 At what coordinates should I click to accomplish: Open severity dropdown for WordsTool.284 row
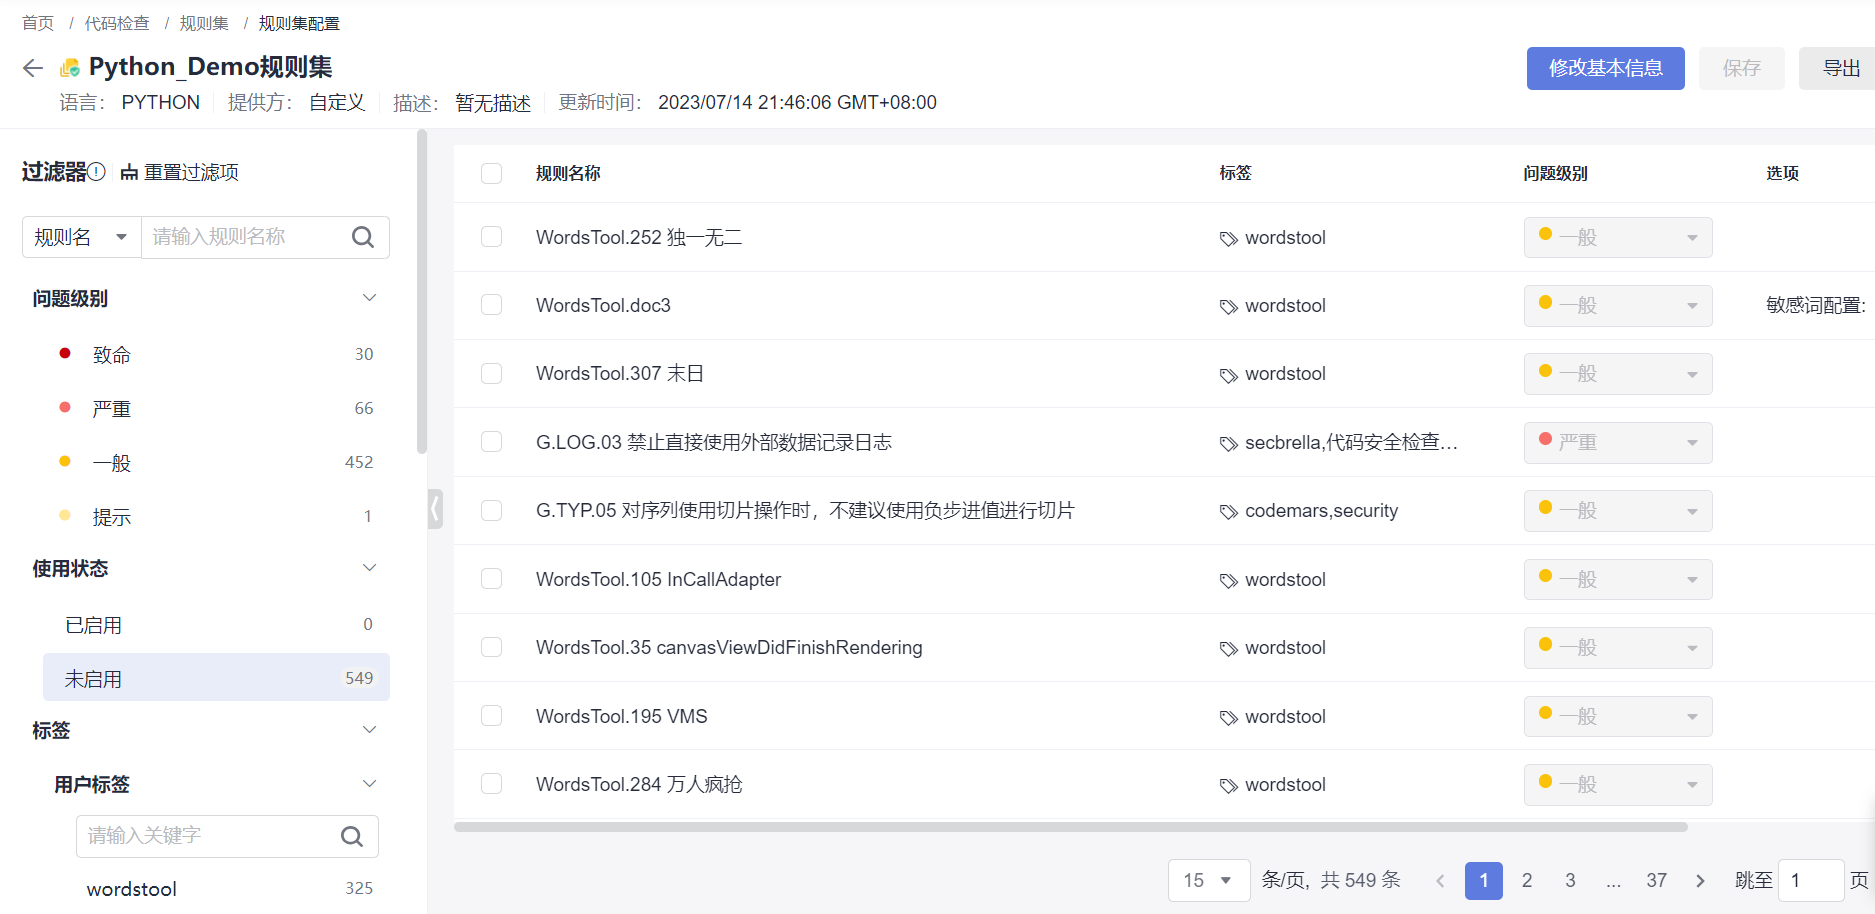1618,784
